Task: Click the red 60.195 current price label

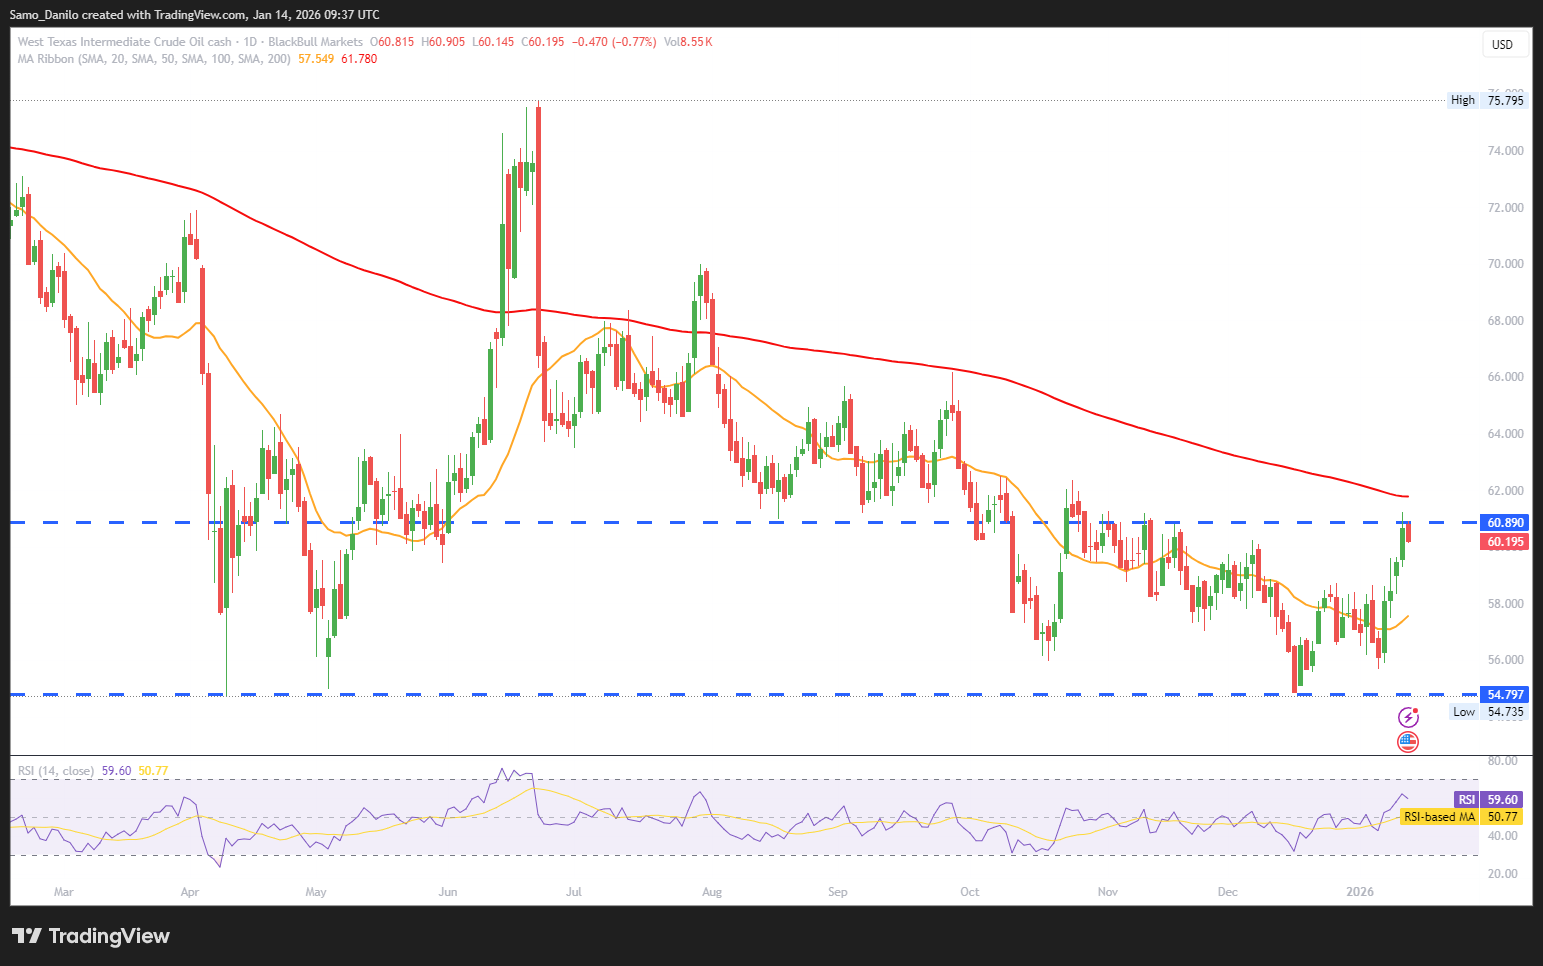Action: pyautogui.click(x=1505, y=542)
